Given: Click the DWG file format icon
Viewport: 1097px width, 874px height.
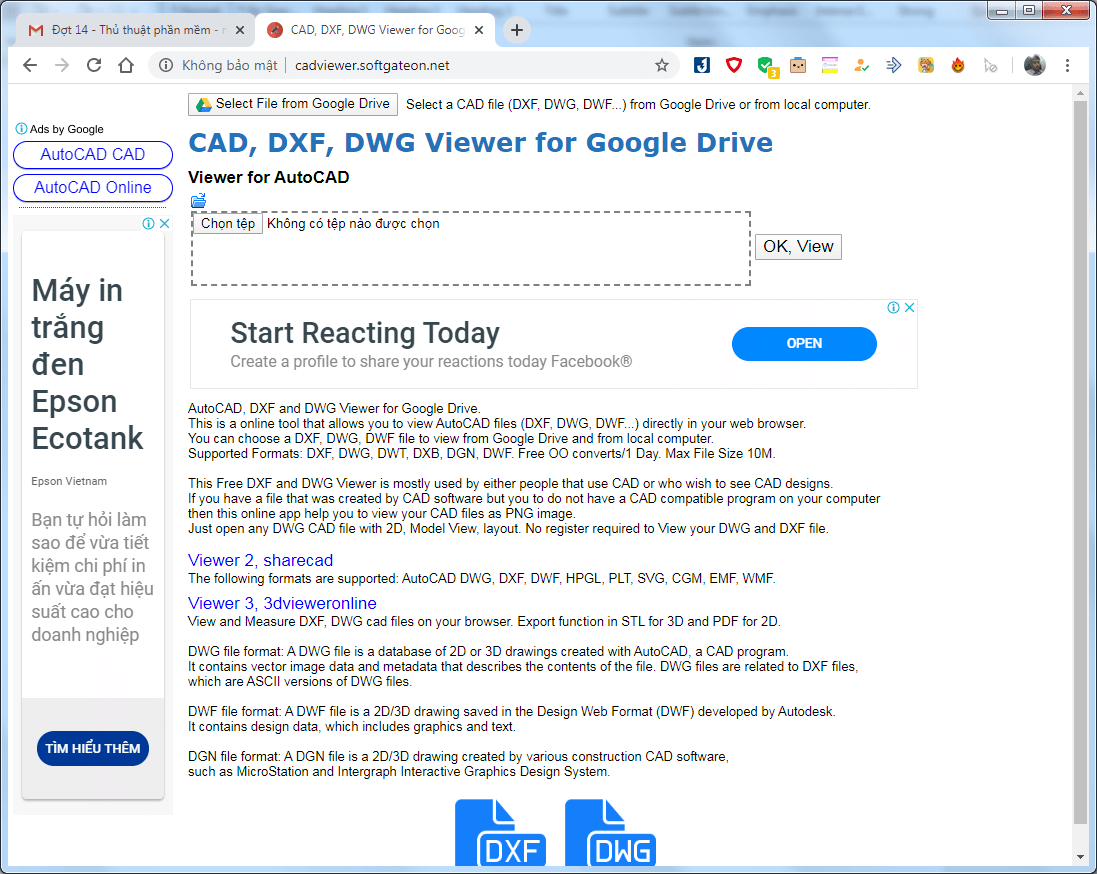Looking at the screenshot, I should pyautogui.click(x=610, y=833).
